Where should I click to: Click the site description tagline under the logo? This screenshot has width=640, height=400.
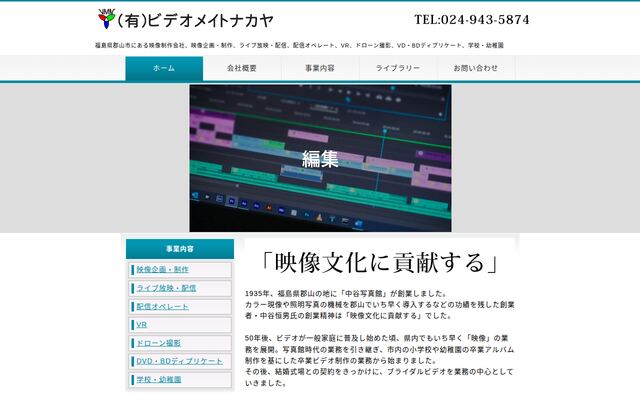pyautogui.click(x=299, y=45)
